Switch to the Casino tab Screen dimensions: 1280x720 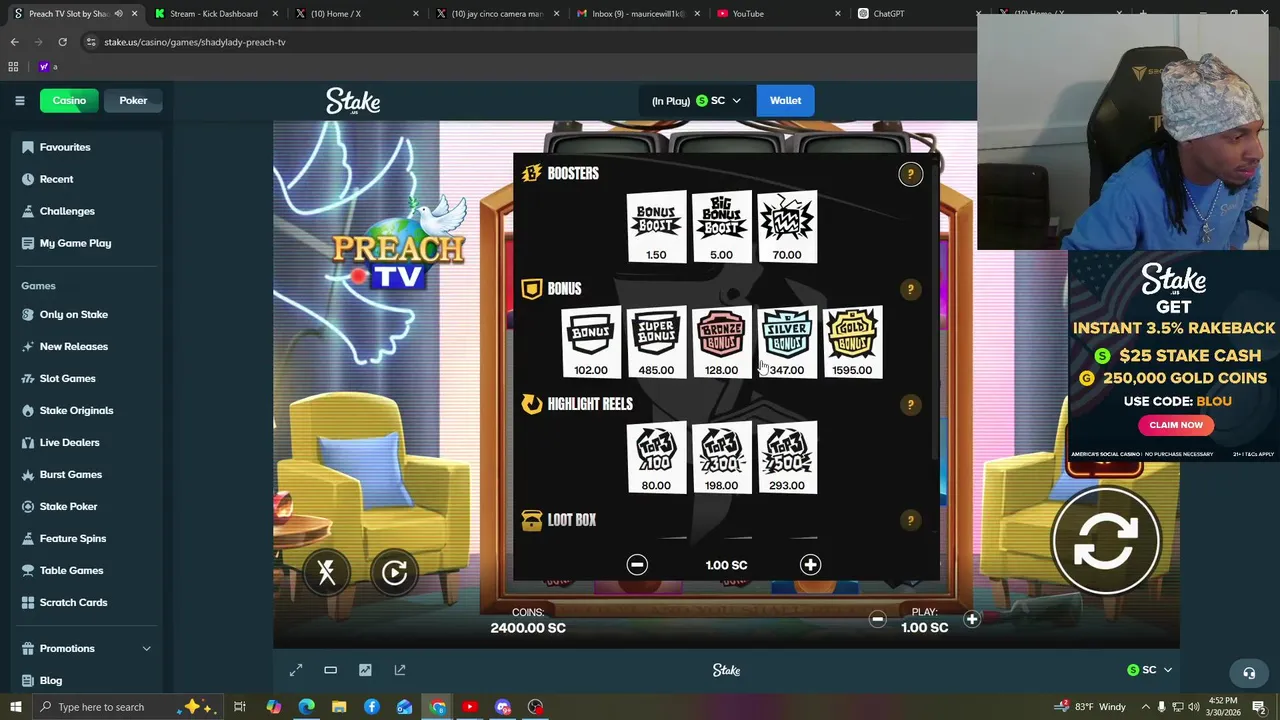[69, 100]
